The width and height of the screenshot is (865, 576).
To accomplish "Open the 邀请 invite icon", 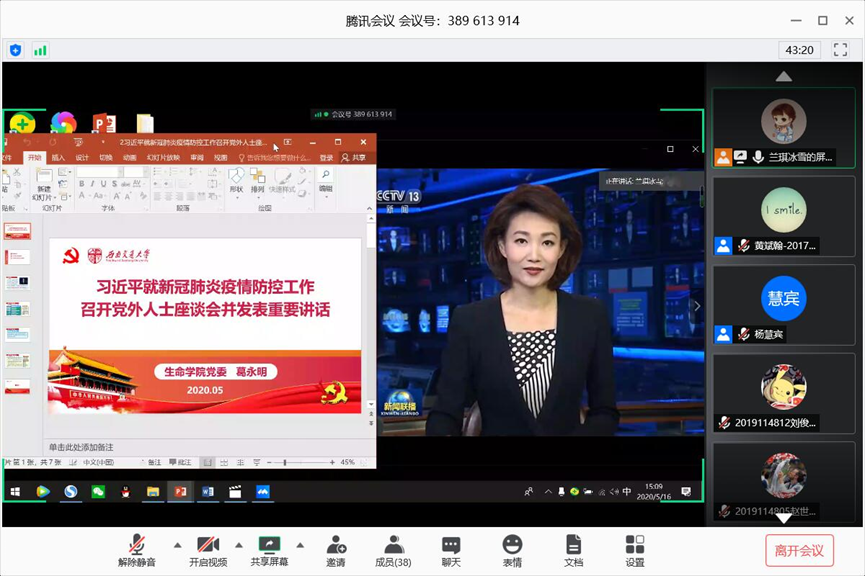I will click(336, 550).
